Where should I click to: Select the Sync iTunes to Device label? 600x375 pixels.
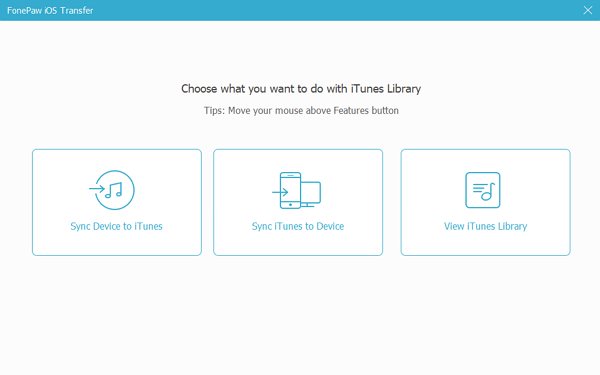[298, 227]
